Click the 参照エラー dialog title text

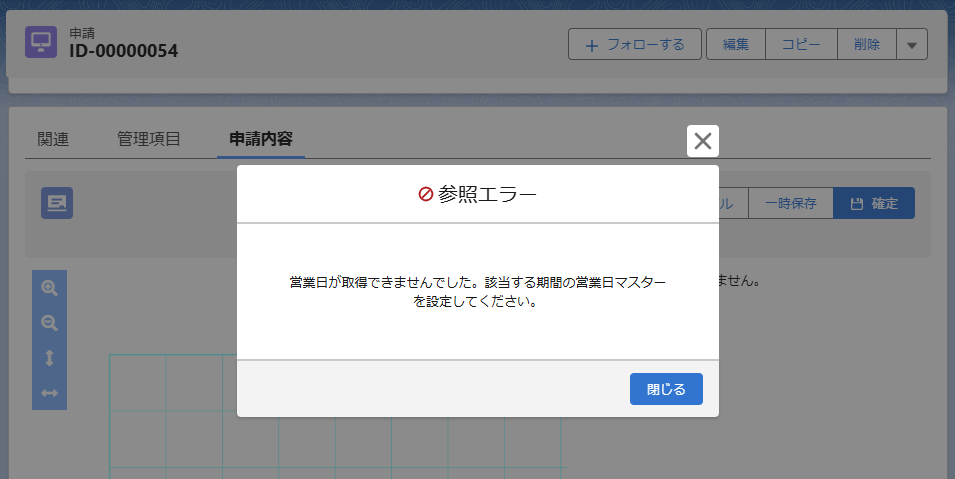(487, 194)
